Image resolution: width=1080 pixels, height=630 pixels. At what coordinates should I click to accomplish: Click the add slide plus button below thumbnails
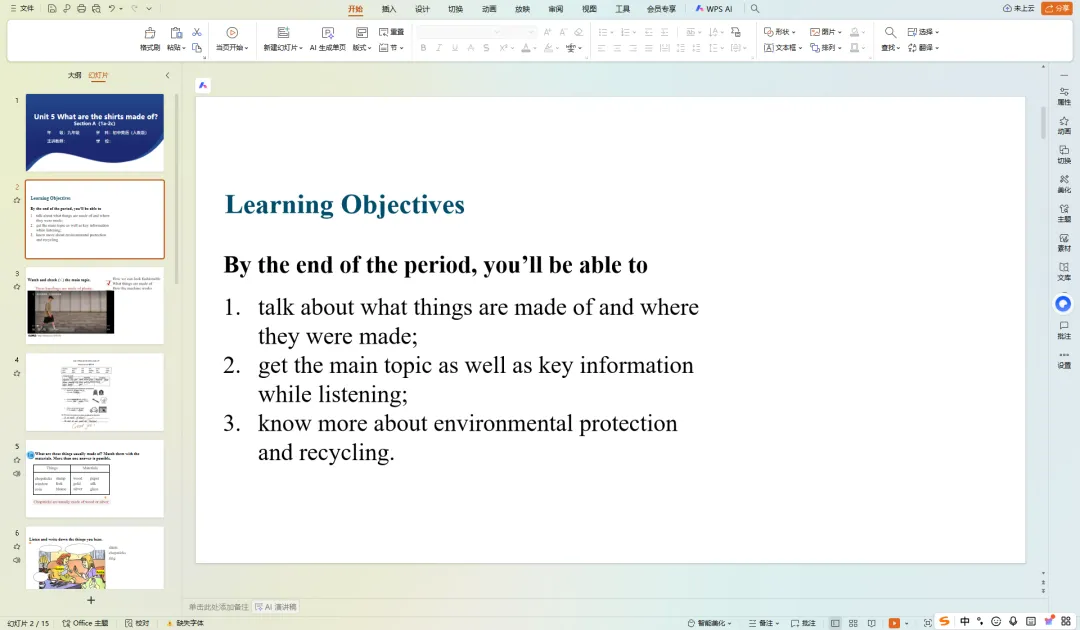(90, 600)
